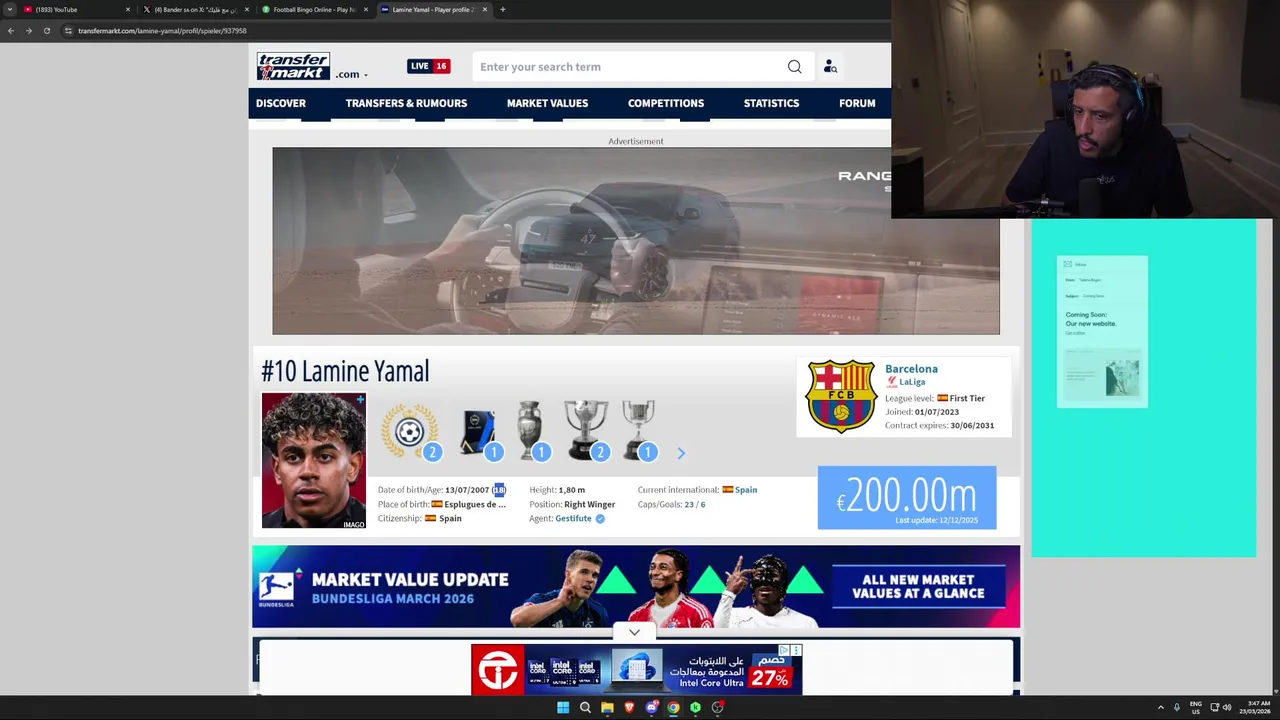Image resolution: width=1280 pixels, height=720 pixels.
Task: Switch to the Football Bingo Online tab
Action: (314, 9)
